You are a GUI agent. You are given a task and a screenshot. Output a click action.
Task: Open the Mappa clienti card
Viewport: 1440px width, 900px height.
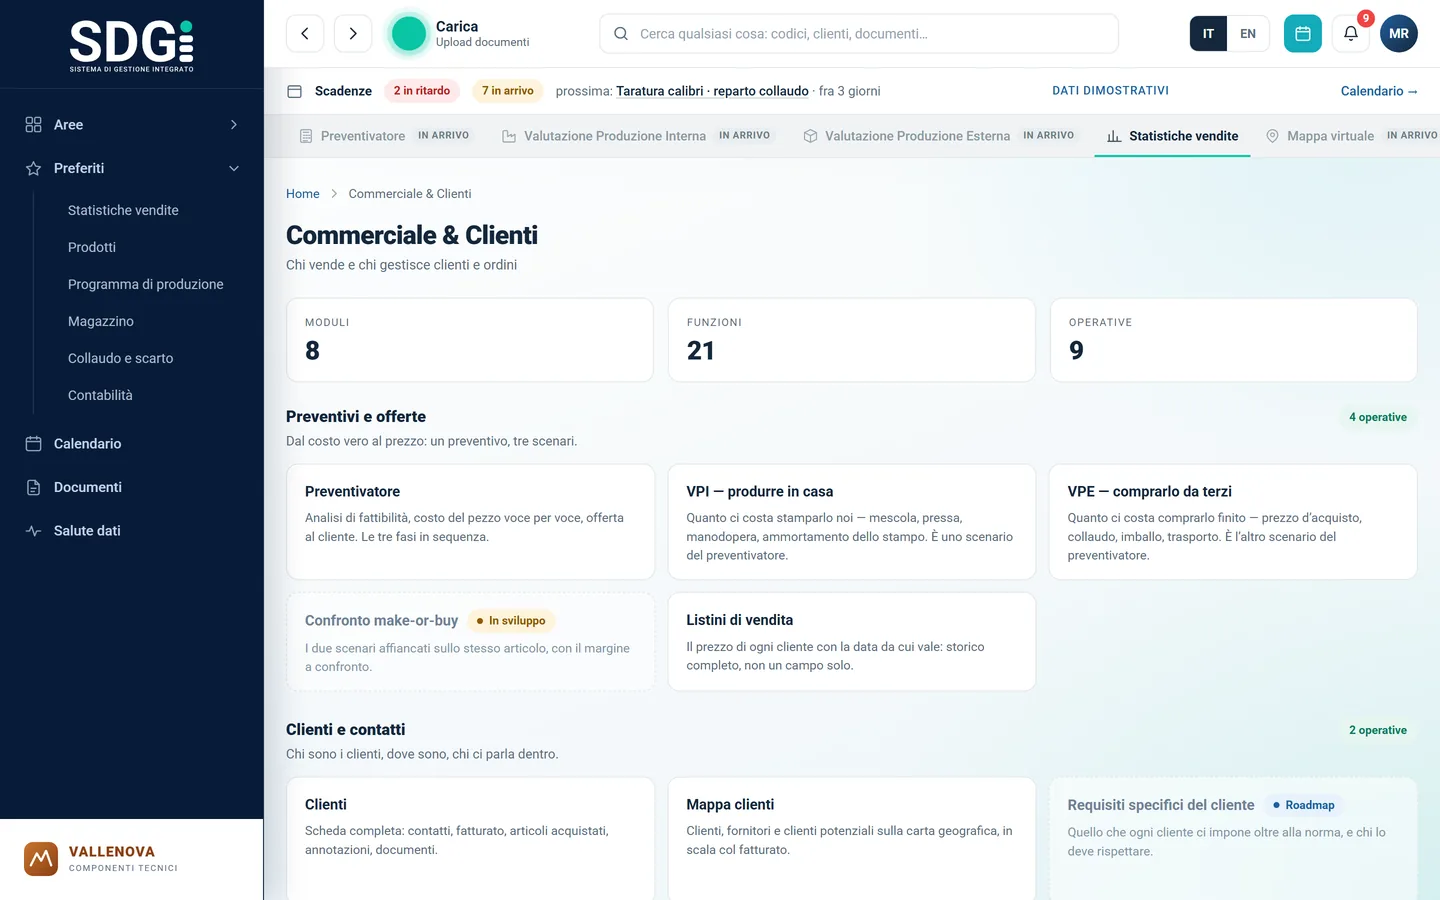coord(852,839)
